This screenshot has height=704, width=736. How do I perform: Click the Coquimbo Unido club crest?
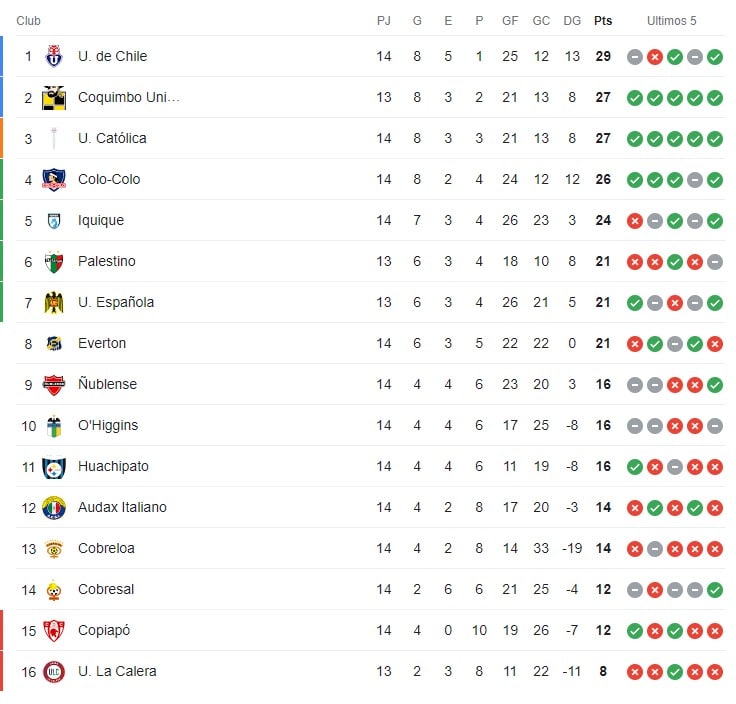pos(54,98)
